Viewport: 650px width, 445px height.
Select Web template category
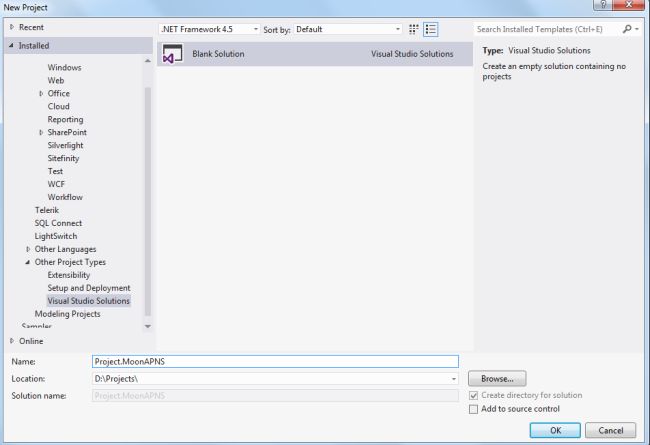tap(56, 80)
